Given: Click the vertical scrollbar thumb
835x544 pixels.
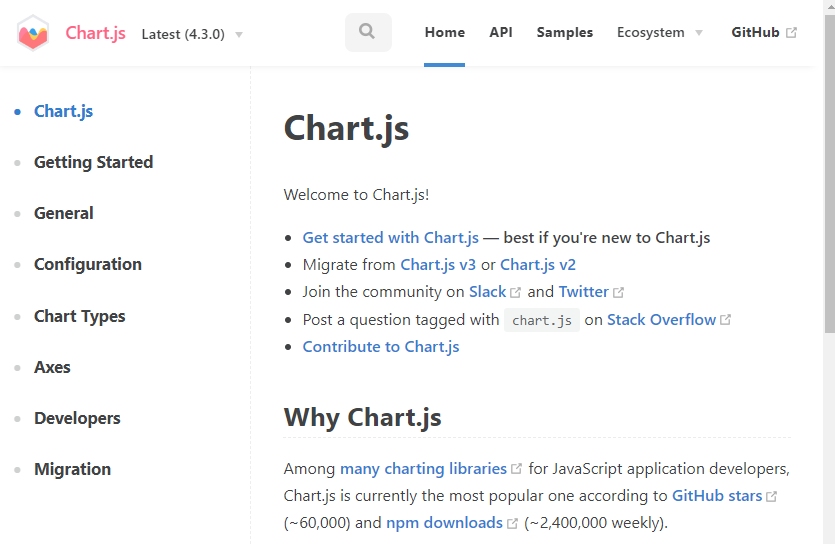Looking at the screenshot, I should 829,173.
